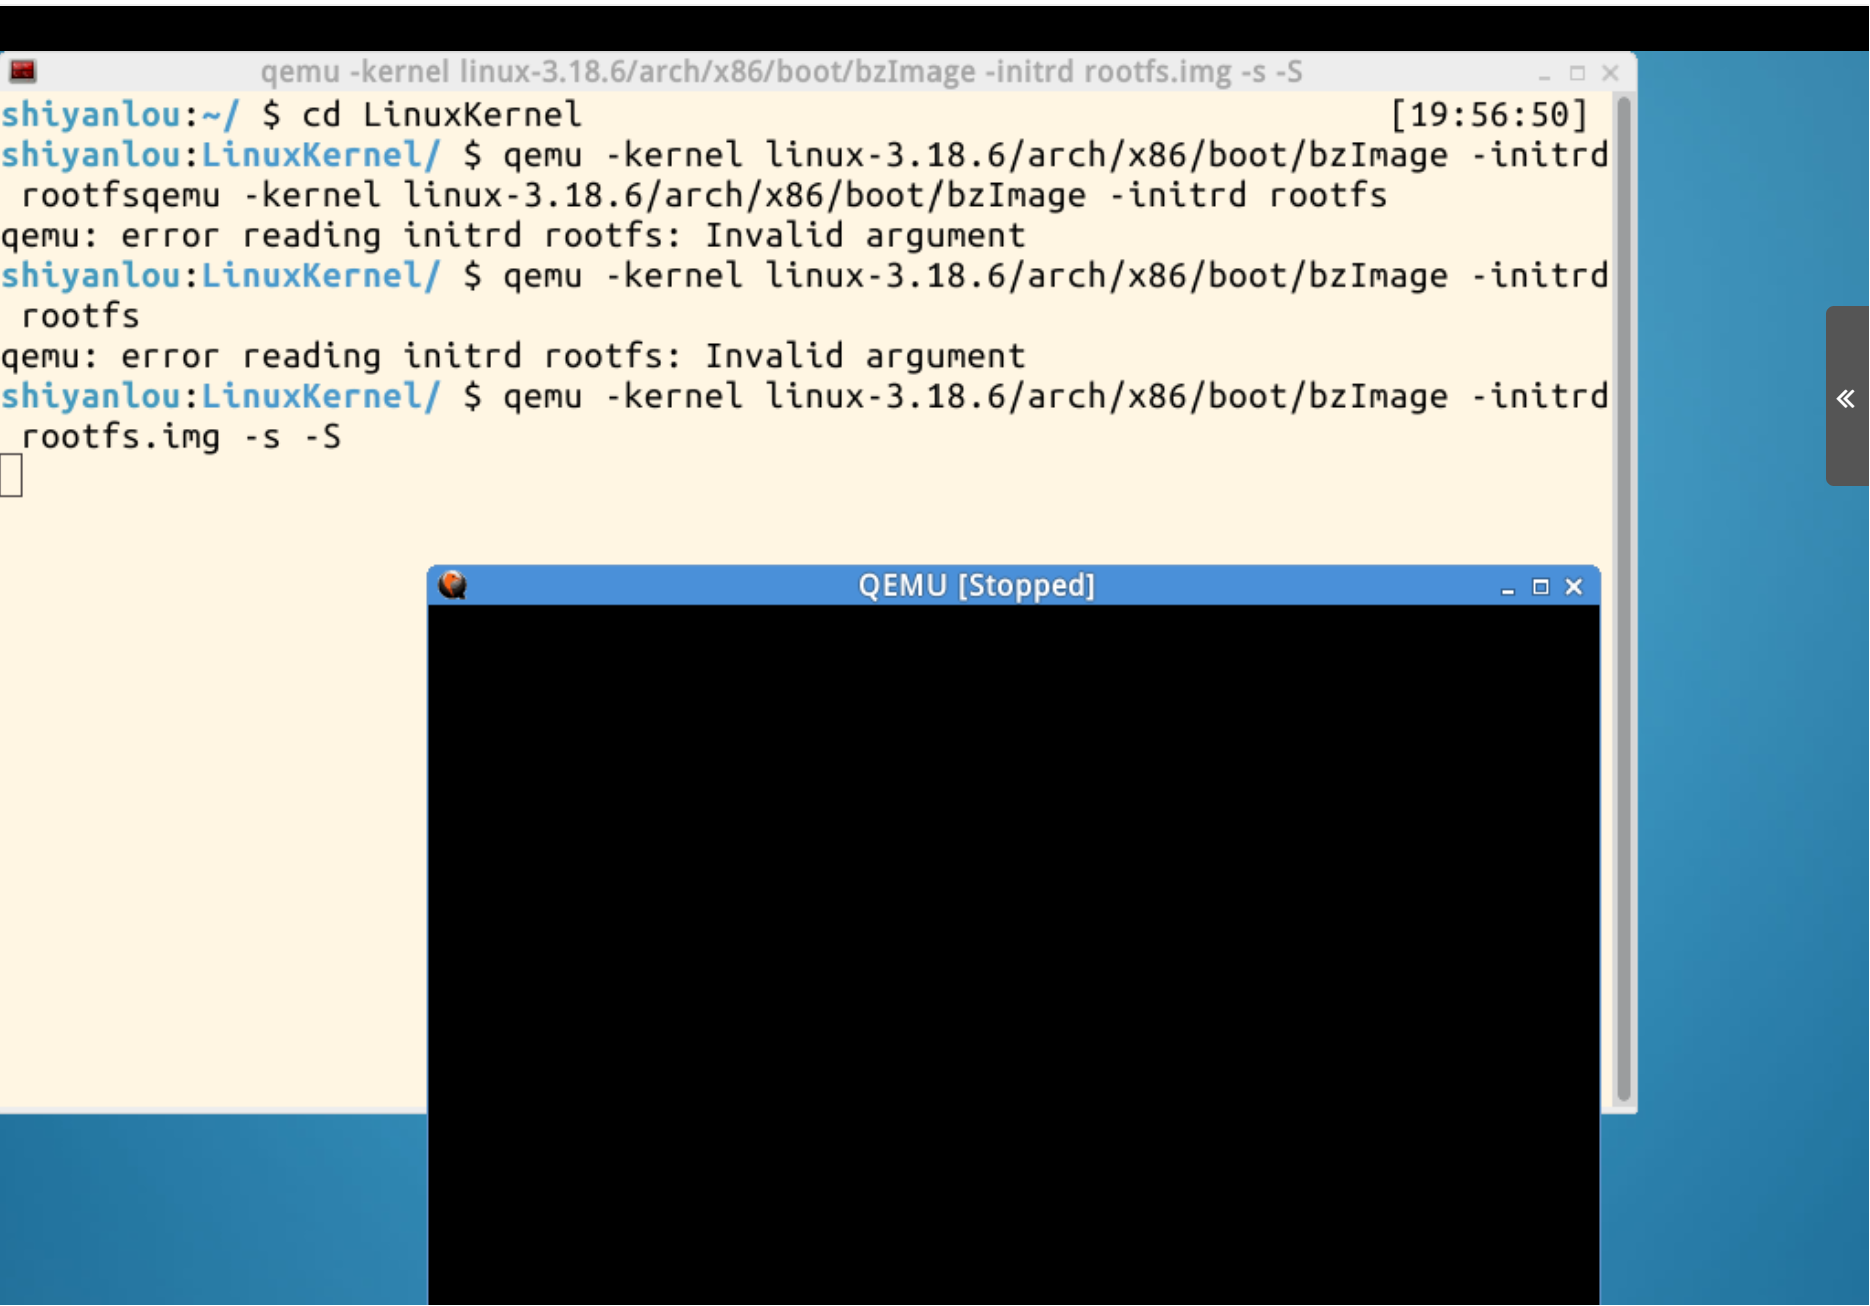Click the QEMU [Stopped] title bar text
The height and width of the screenshot is (1306, 1870).
tap(977, 585)
